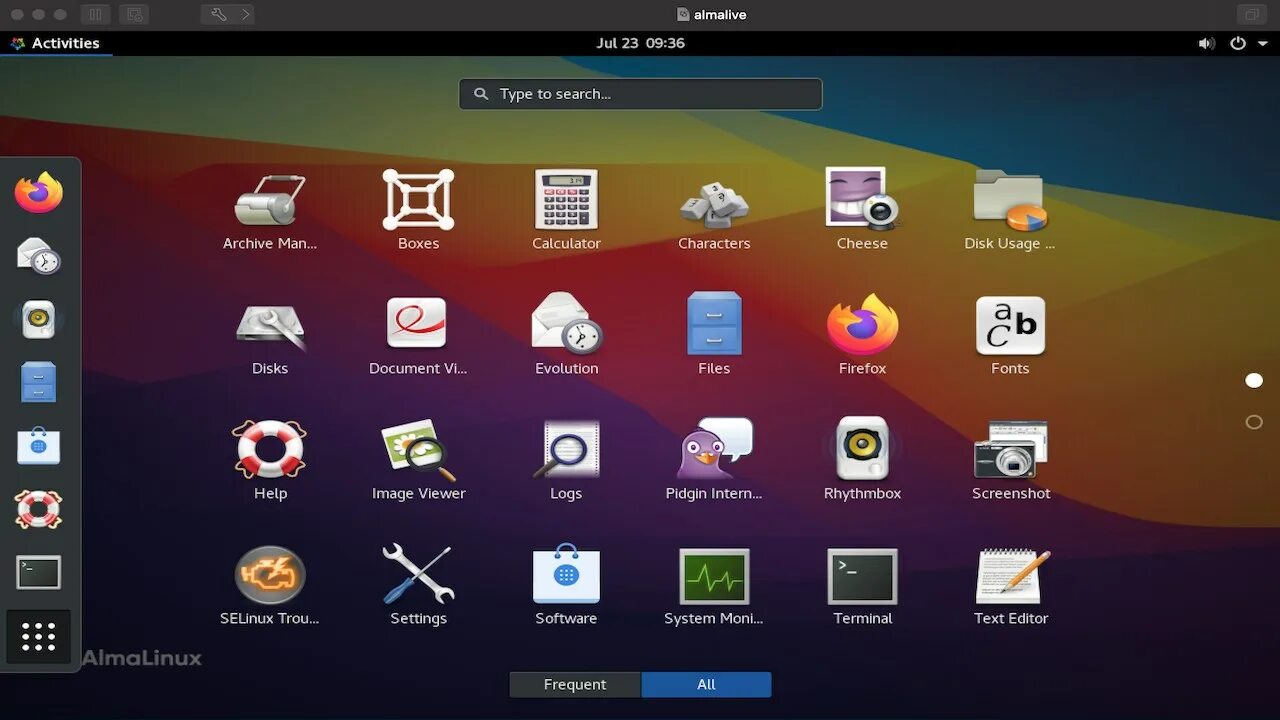1280x720 pixels.
Task: Click the Files cabinet icon in the dock
Action: coord(39,382)
